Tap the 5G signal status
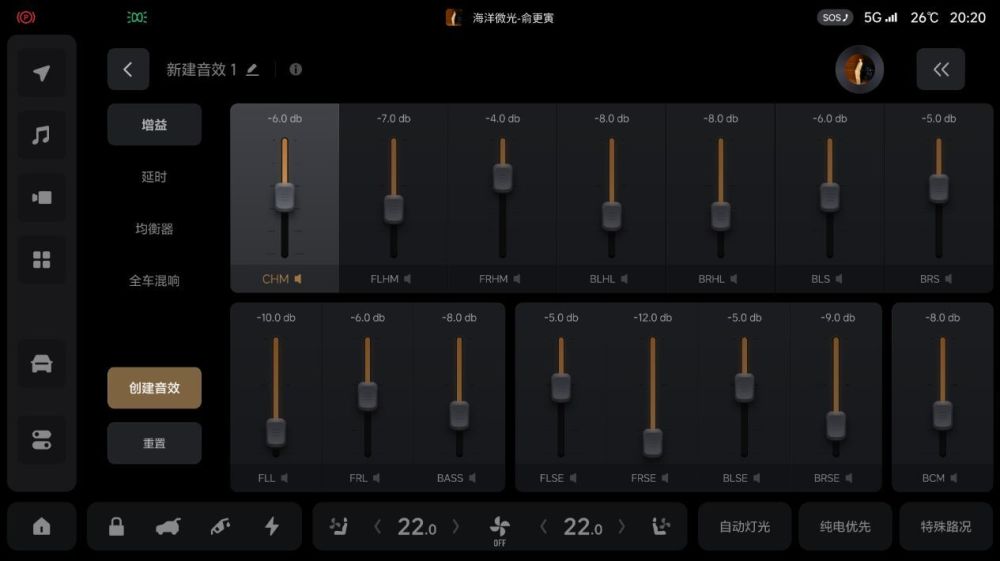 tap(881, 18)
